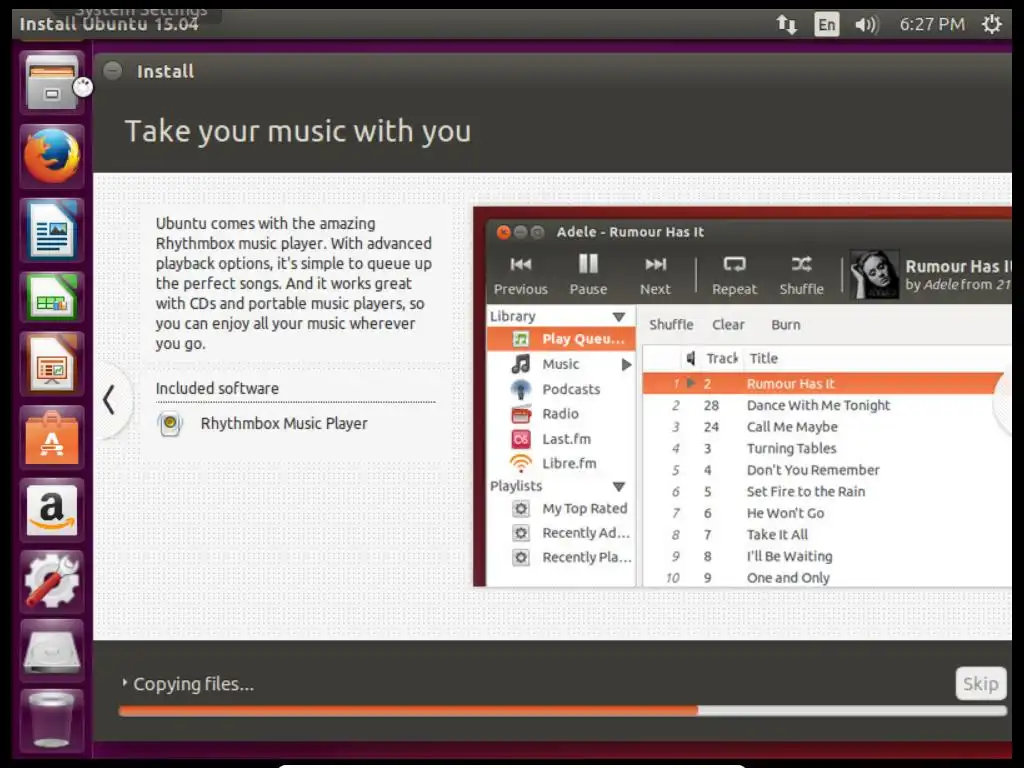The image size is (1024, 768).
Task: Open System Settings gear-and-wrench icon
Action: pos(52,581)
